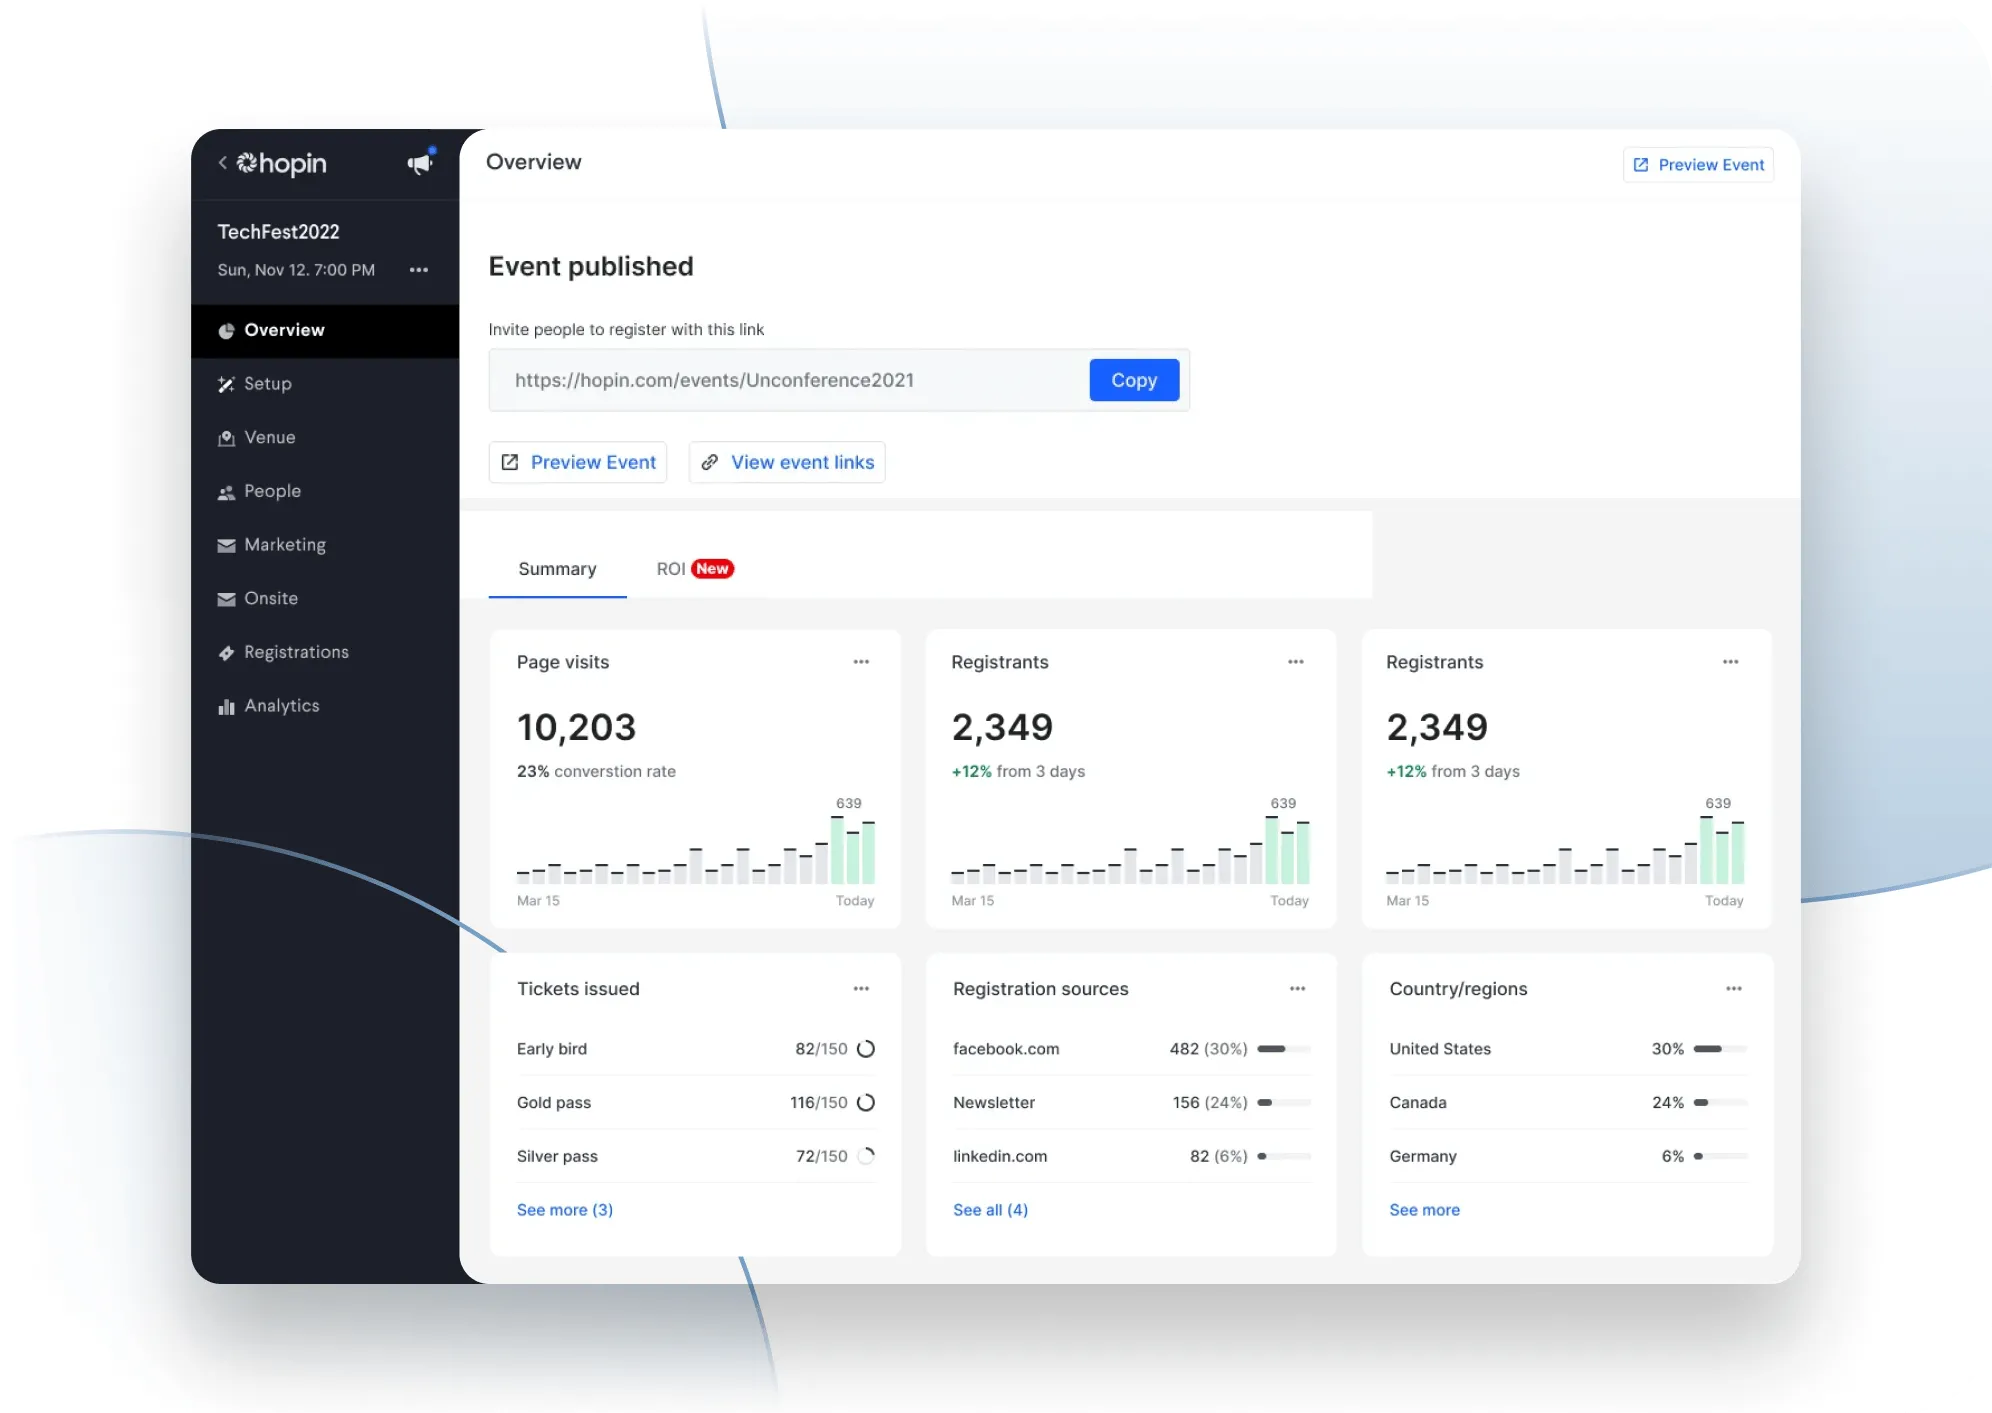The image size is (1992, 1413).
Task: Open Analytics from the sidebar
Action: coord(281,706)
